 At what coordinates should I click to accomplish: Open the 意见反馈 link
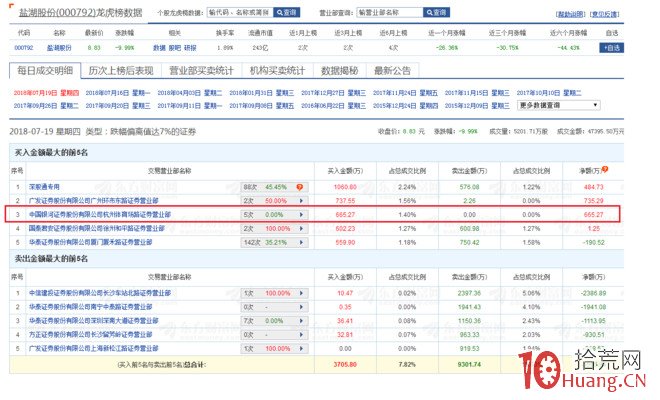click(605, 14)
